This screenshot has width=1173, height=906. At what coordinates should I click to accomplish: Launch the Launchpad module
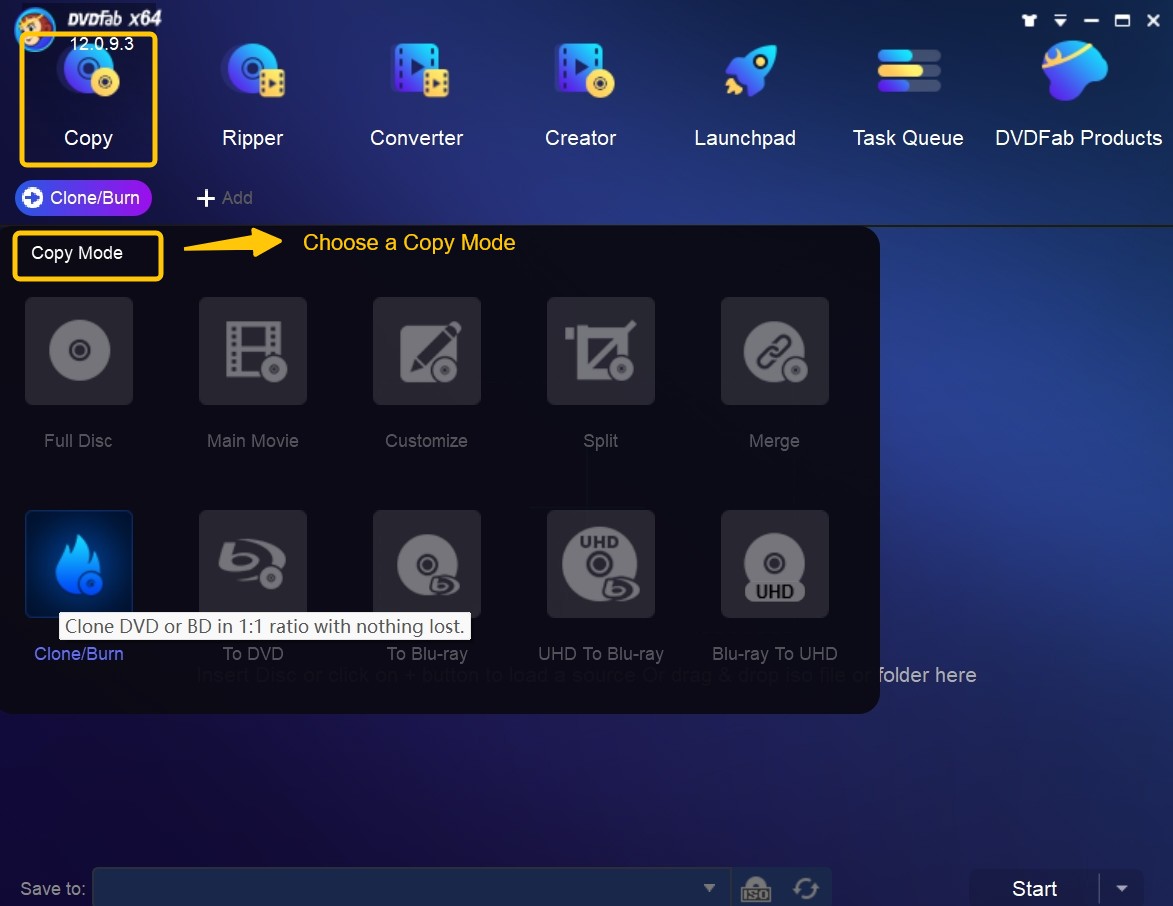click(x=745, y=96)
